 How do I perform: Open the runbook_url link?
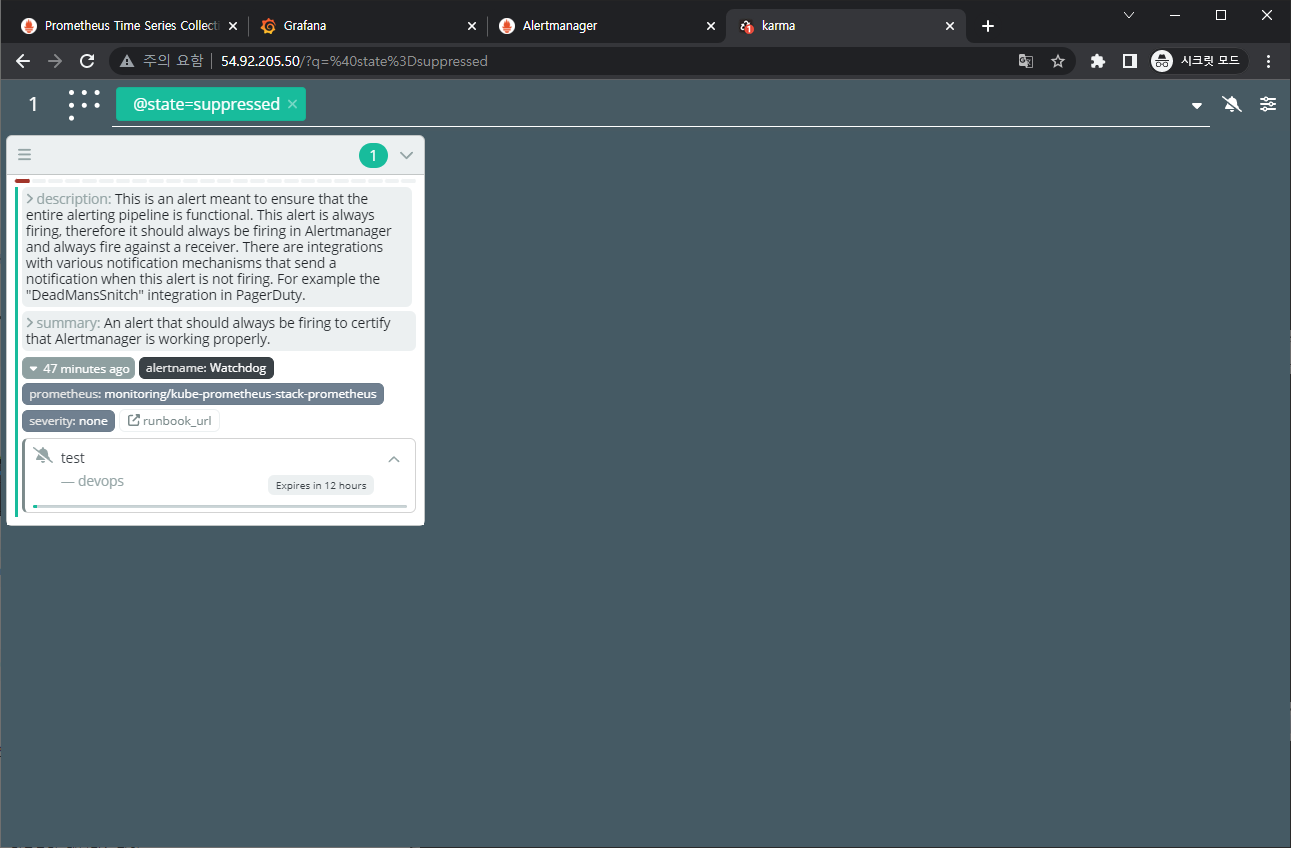169,421
